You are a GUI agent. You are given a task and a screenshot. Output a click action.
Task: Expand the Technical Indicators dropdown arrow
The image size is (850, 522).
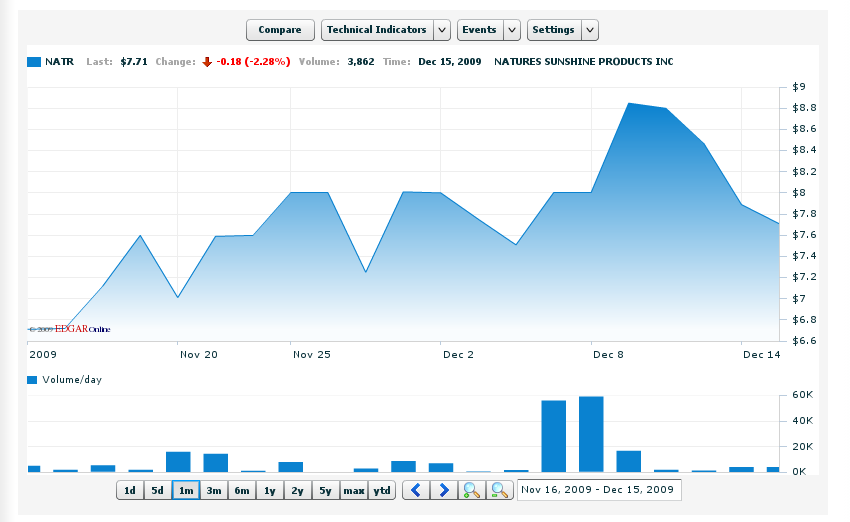click(x=442, y=30)
